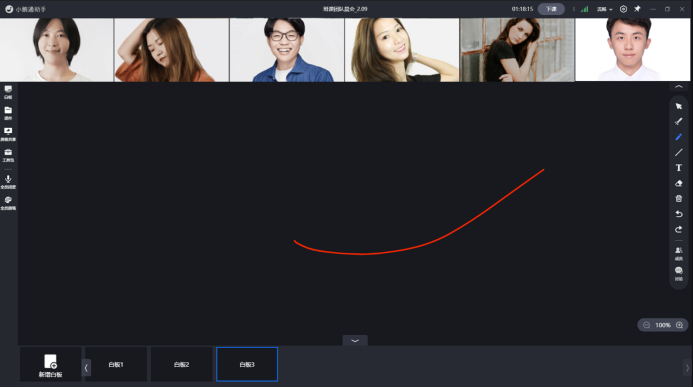Screen dimensions: 693x388
Task: Open the whiteboard panel in left sidebar
Action: [x=8, y=92]
